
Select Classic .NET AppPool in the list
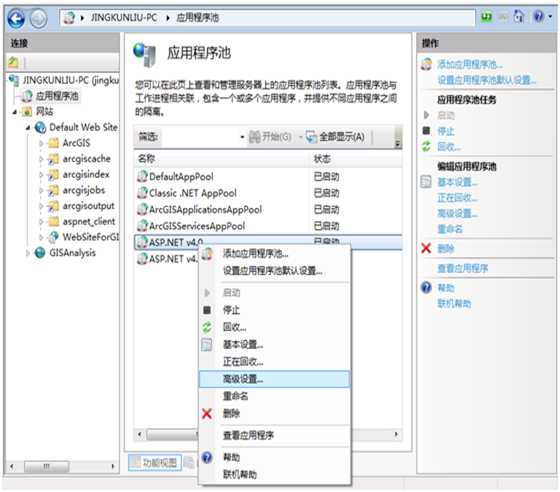click(x=268, y=193)
